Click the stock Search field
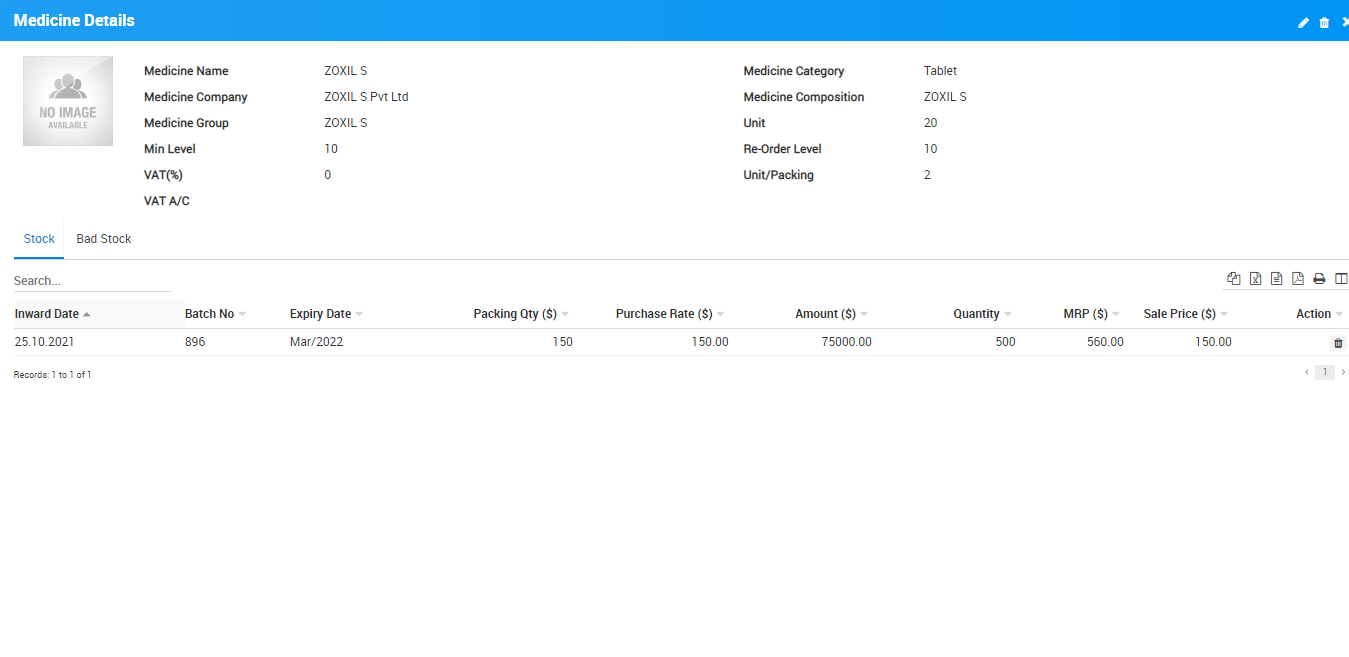Screen dimensions: 1349x657 pyautogui.click(x=92, y=281)
